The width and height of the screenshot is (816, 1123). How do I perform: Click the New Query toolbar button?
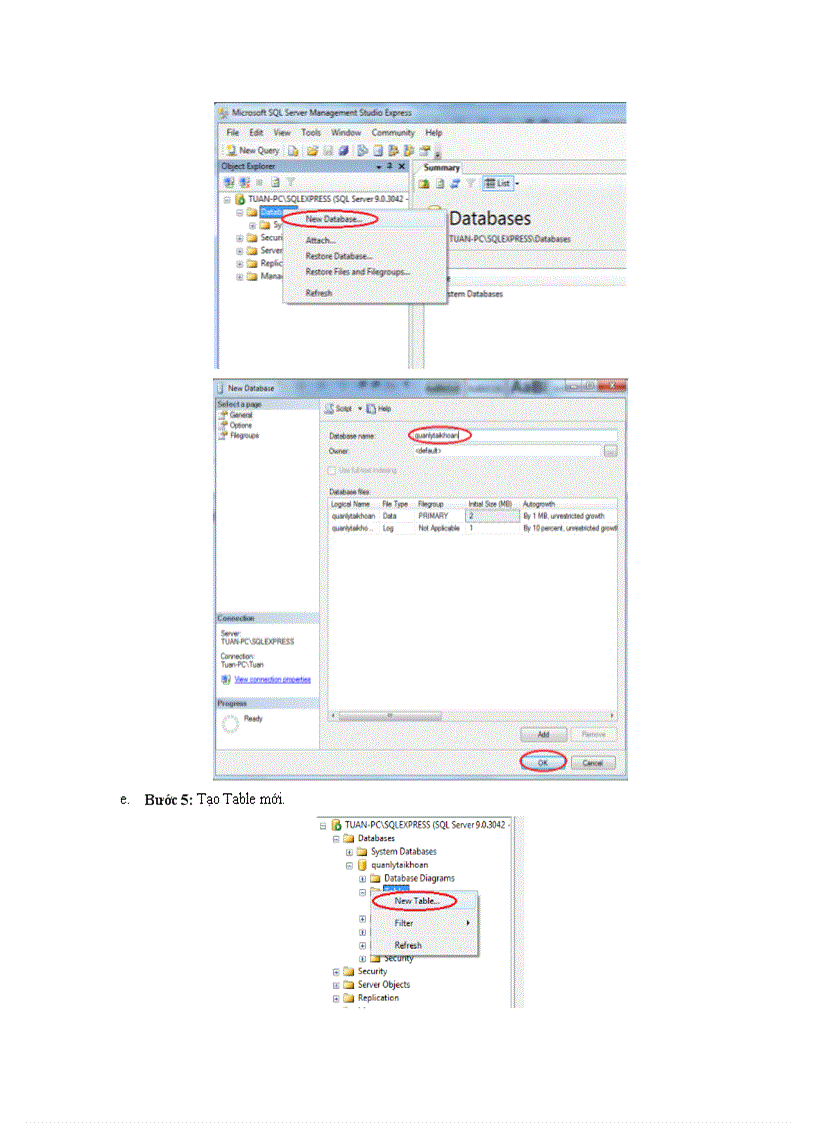click(251, 150)
